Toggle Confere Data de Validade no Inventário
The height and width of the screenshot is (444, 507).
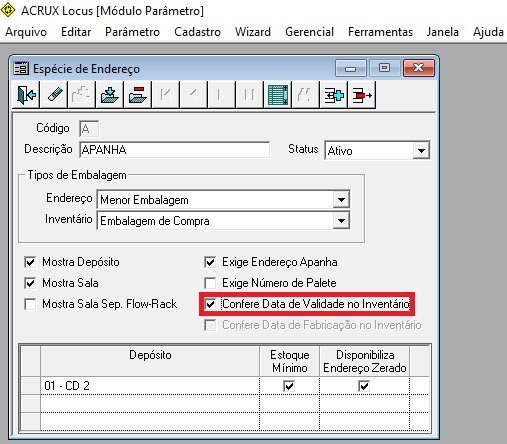(210, 304)
